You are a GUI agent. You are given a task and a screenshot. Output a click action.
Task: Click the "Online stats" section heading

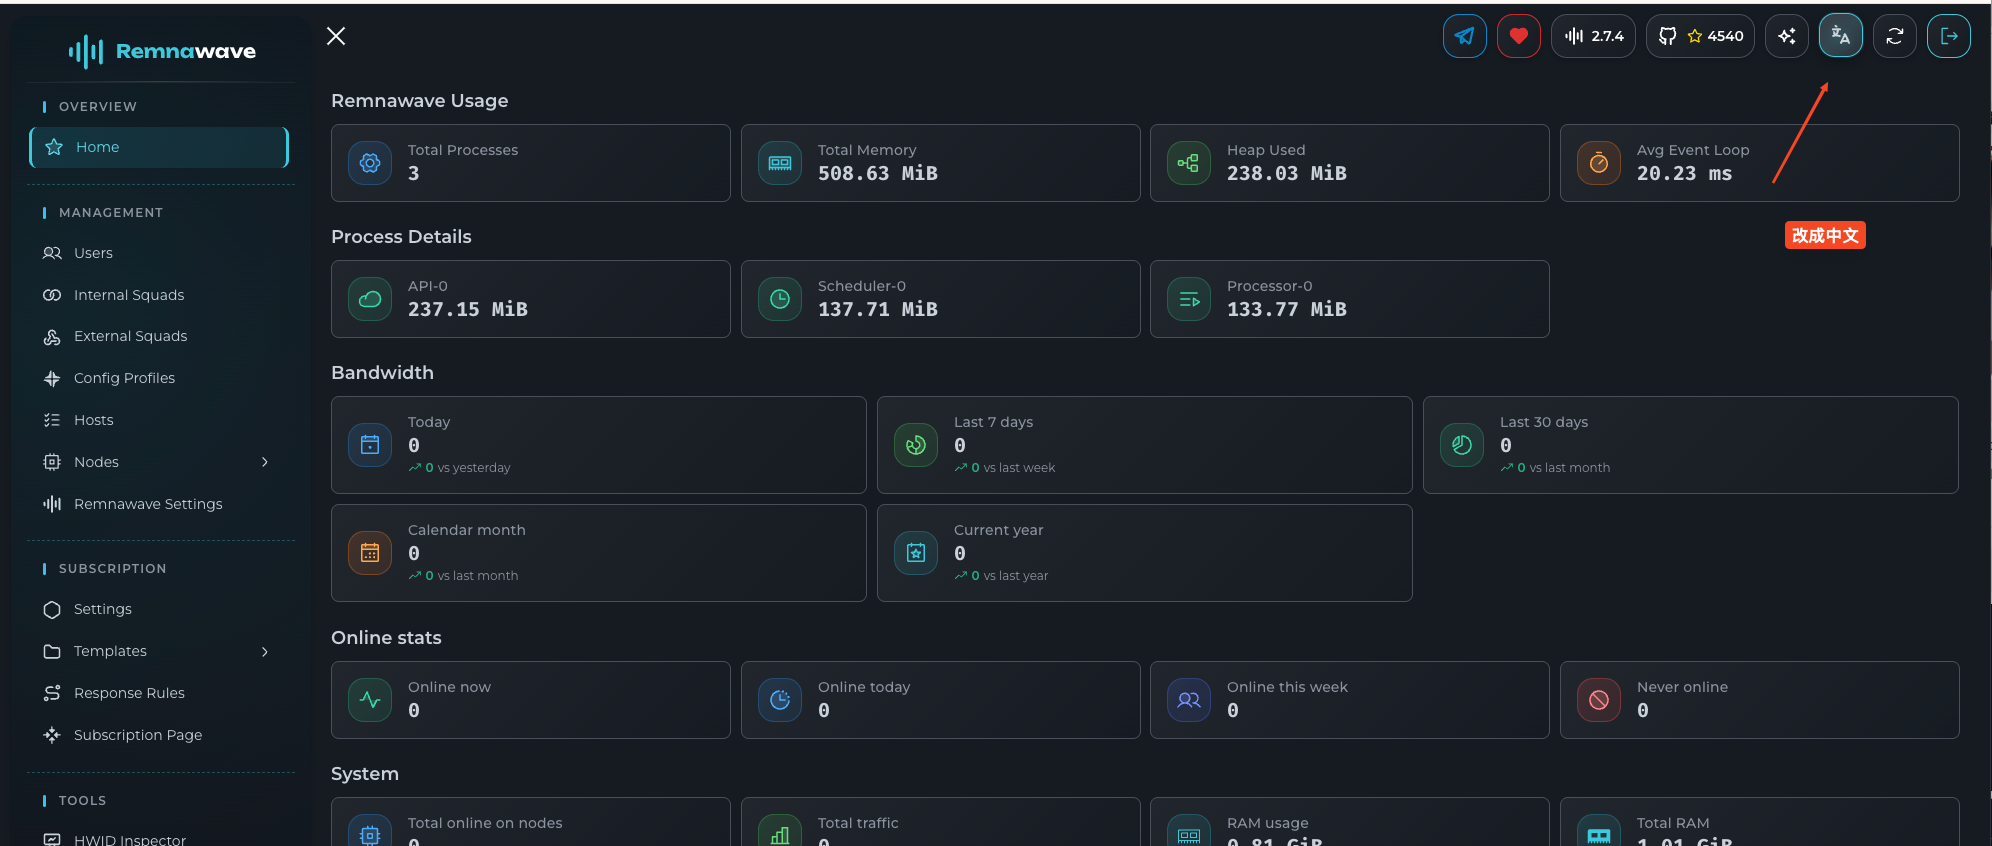pos(386,638)
